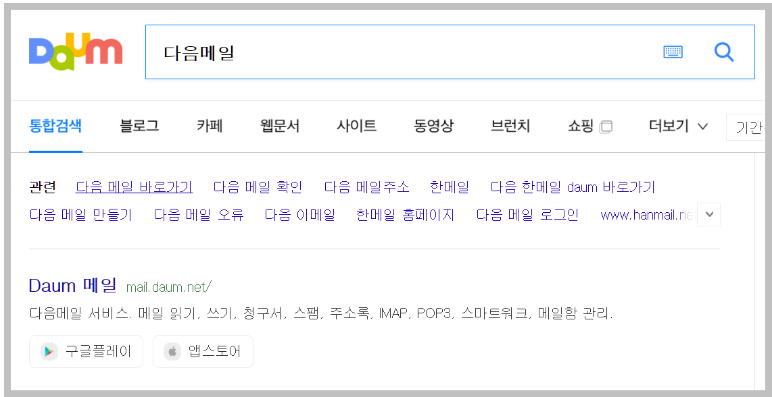
Task: Click the 쇼핑 new-window icon
Action: (606, 127)
